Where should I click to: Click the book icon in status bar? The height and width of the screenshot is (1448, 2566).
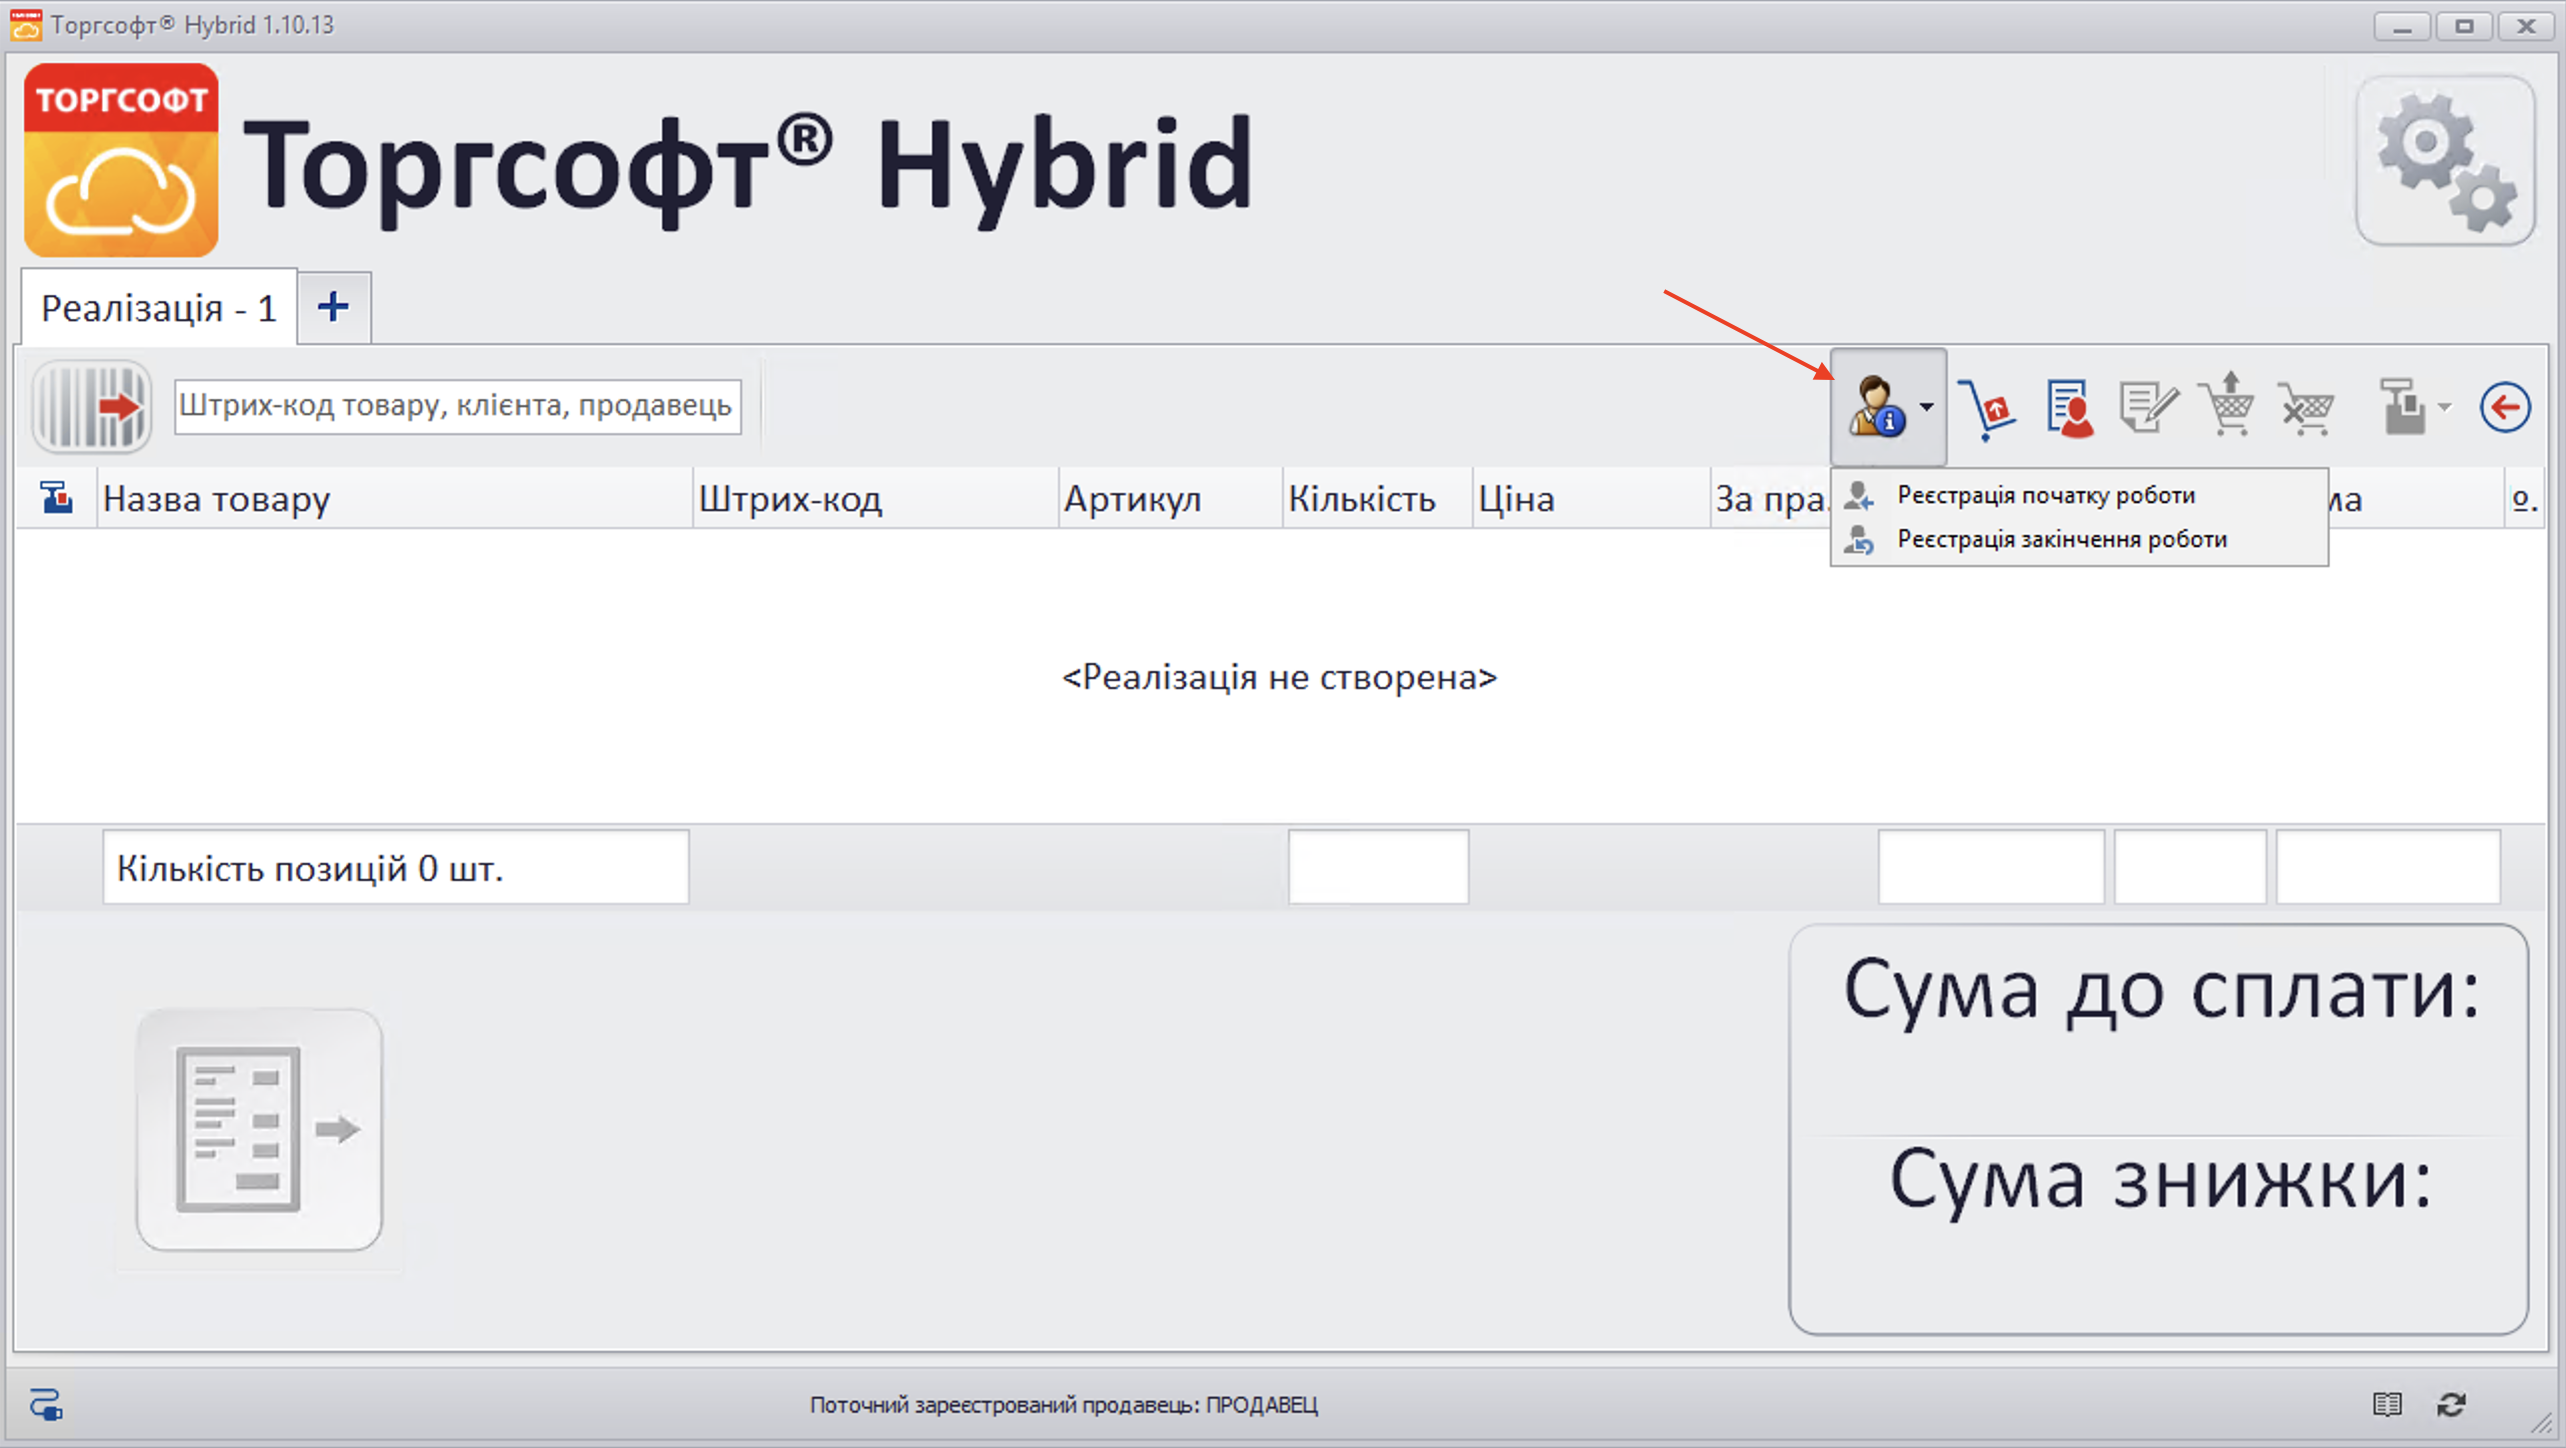click(2388, 1405)
